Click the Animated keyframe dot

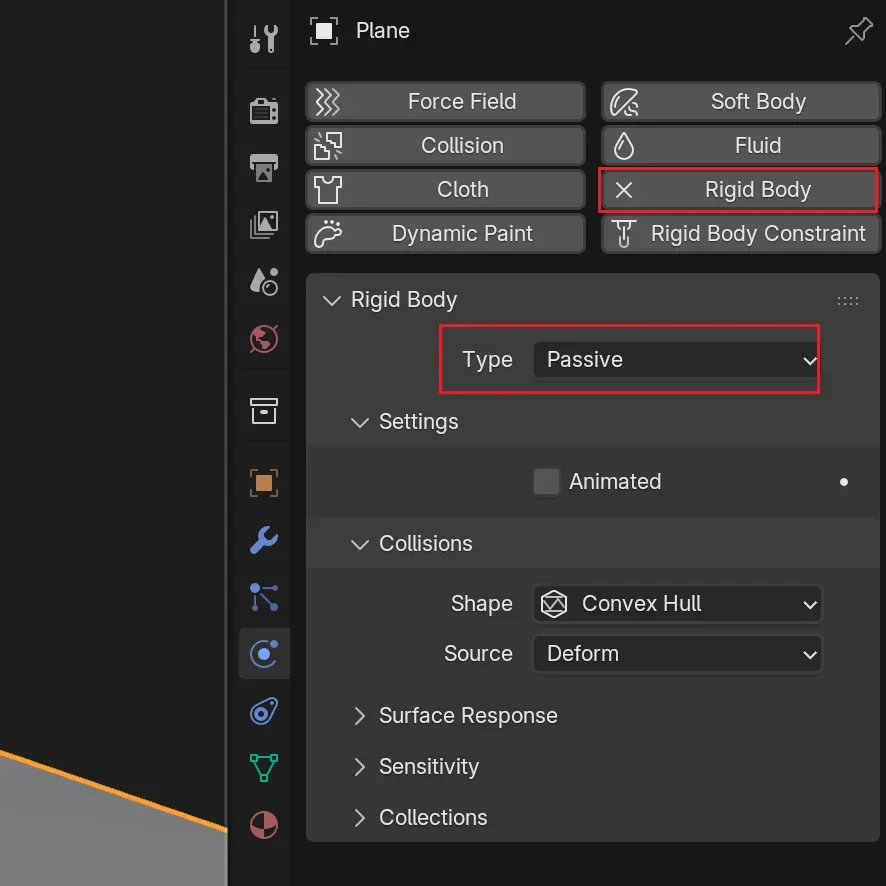click(x=844, y=482)
